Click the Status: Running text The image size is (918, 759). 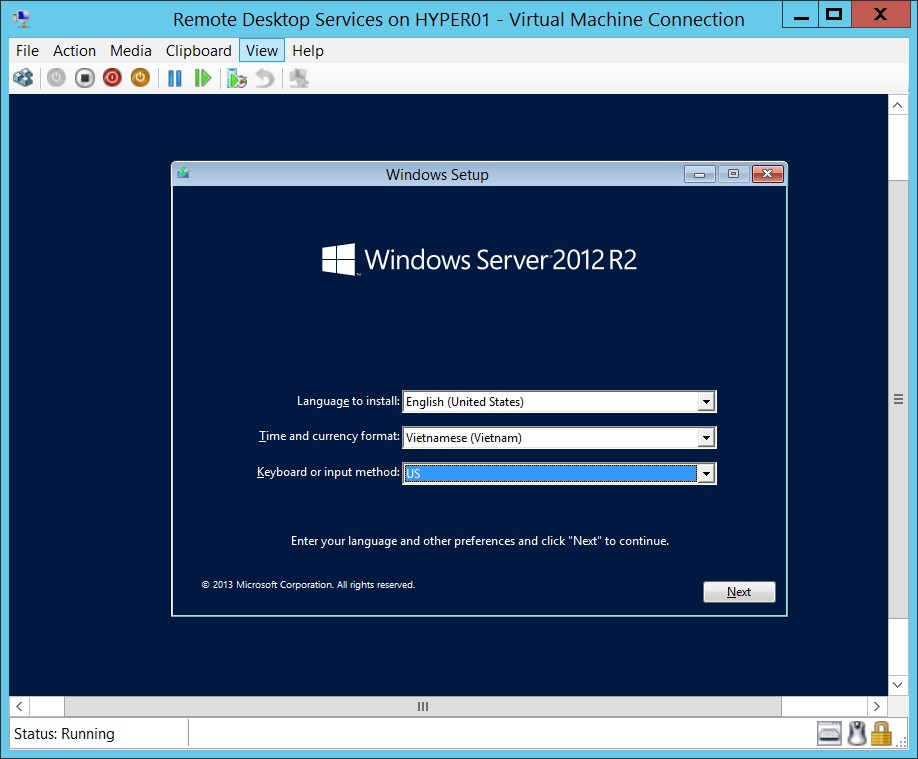[64, 734]
